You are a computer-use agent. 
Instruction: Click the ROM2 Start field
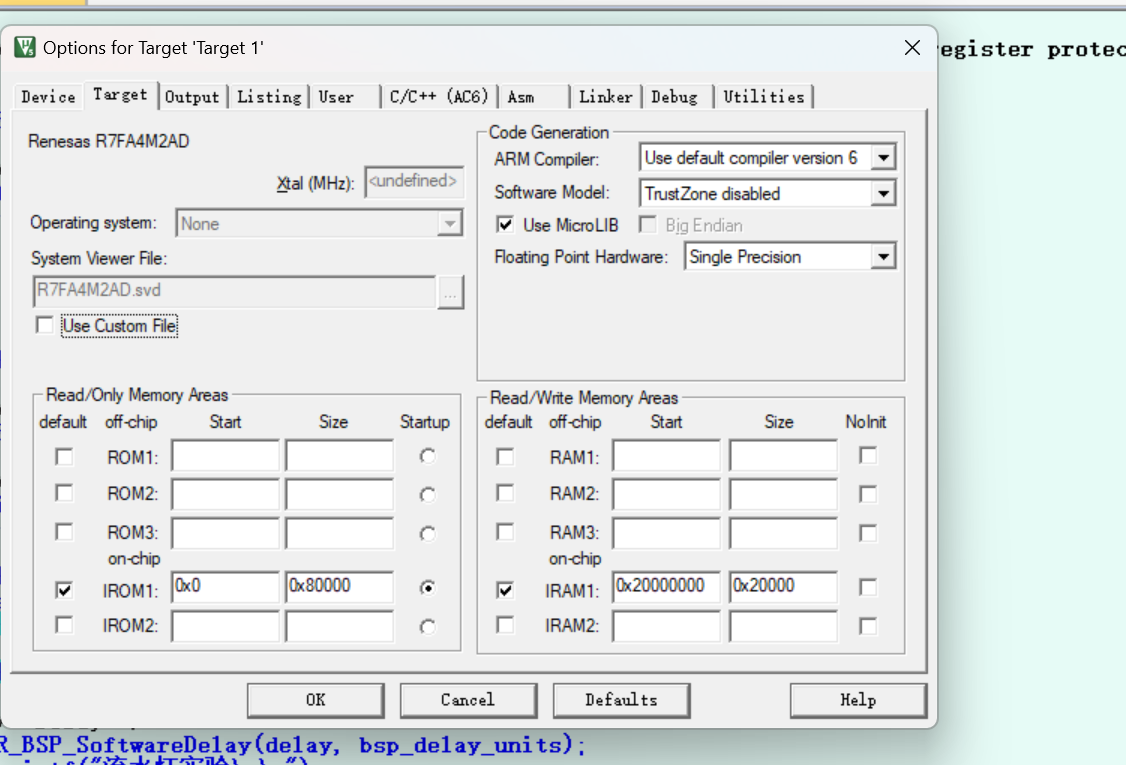[x=225, y=493]
